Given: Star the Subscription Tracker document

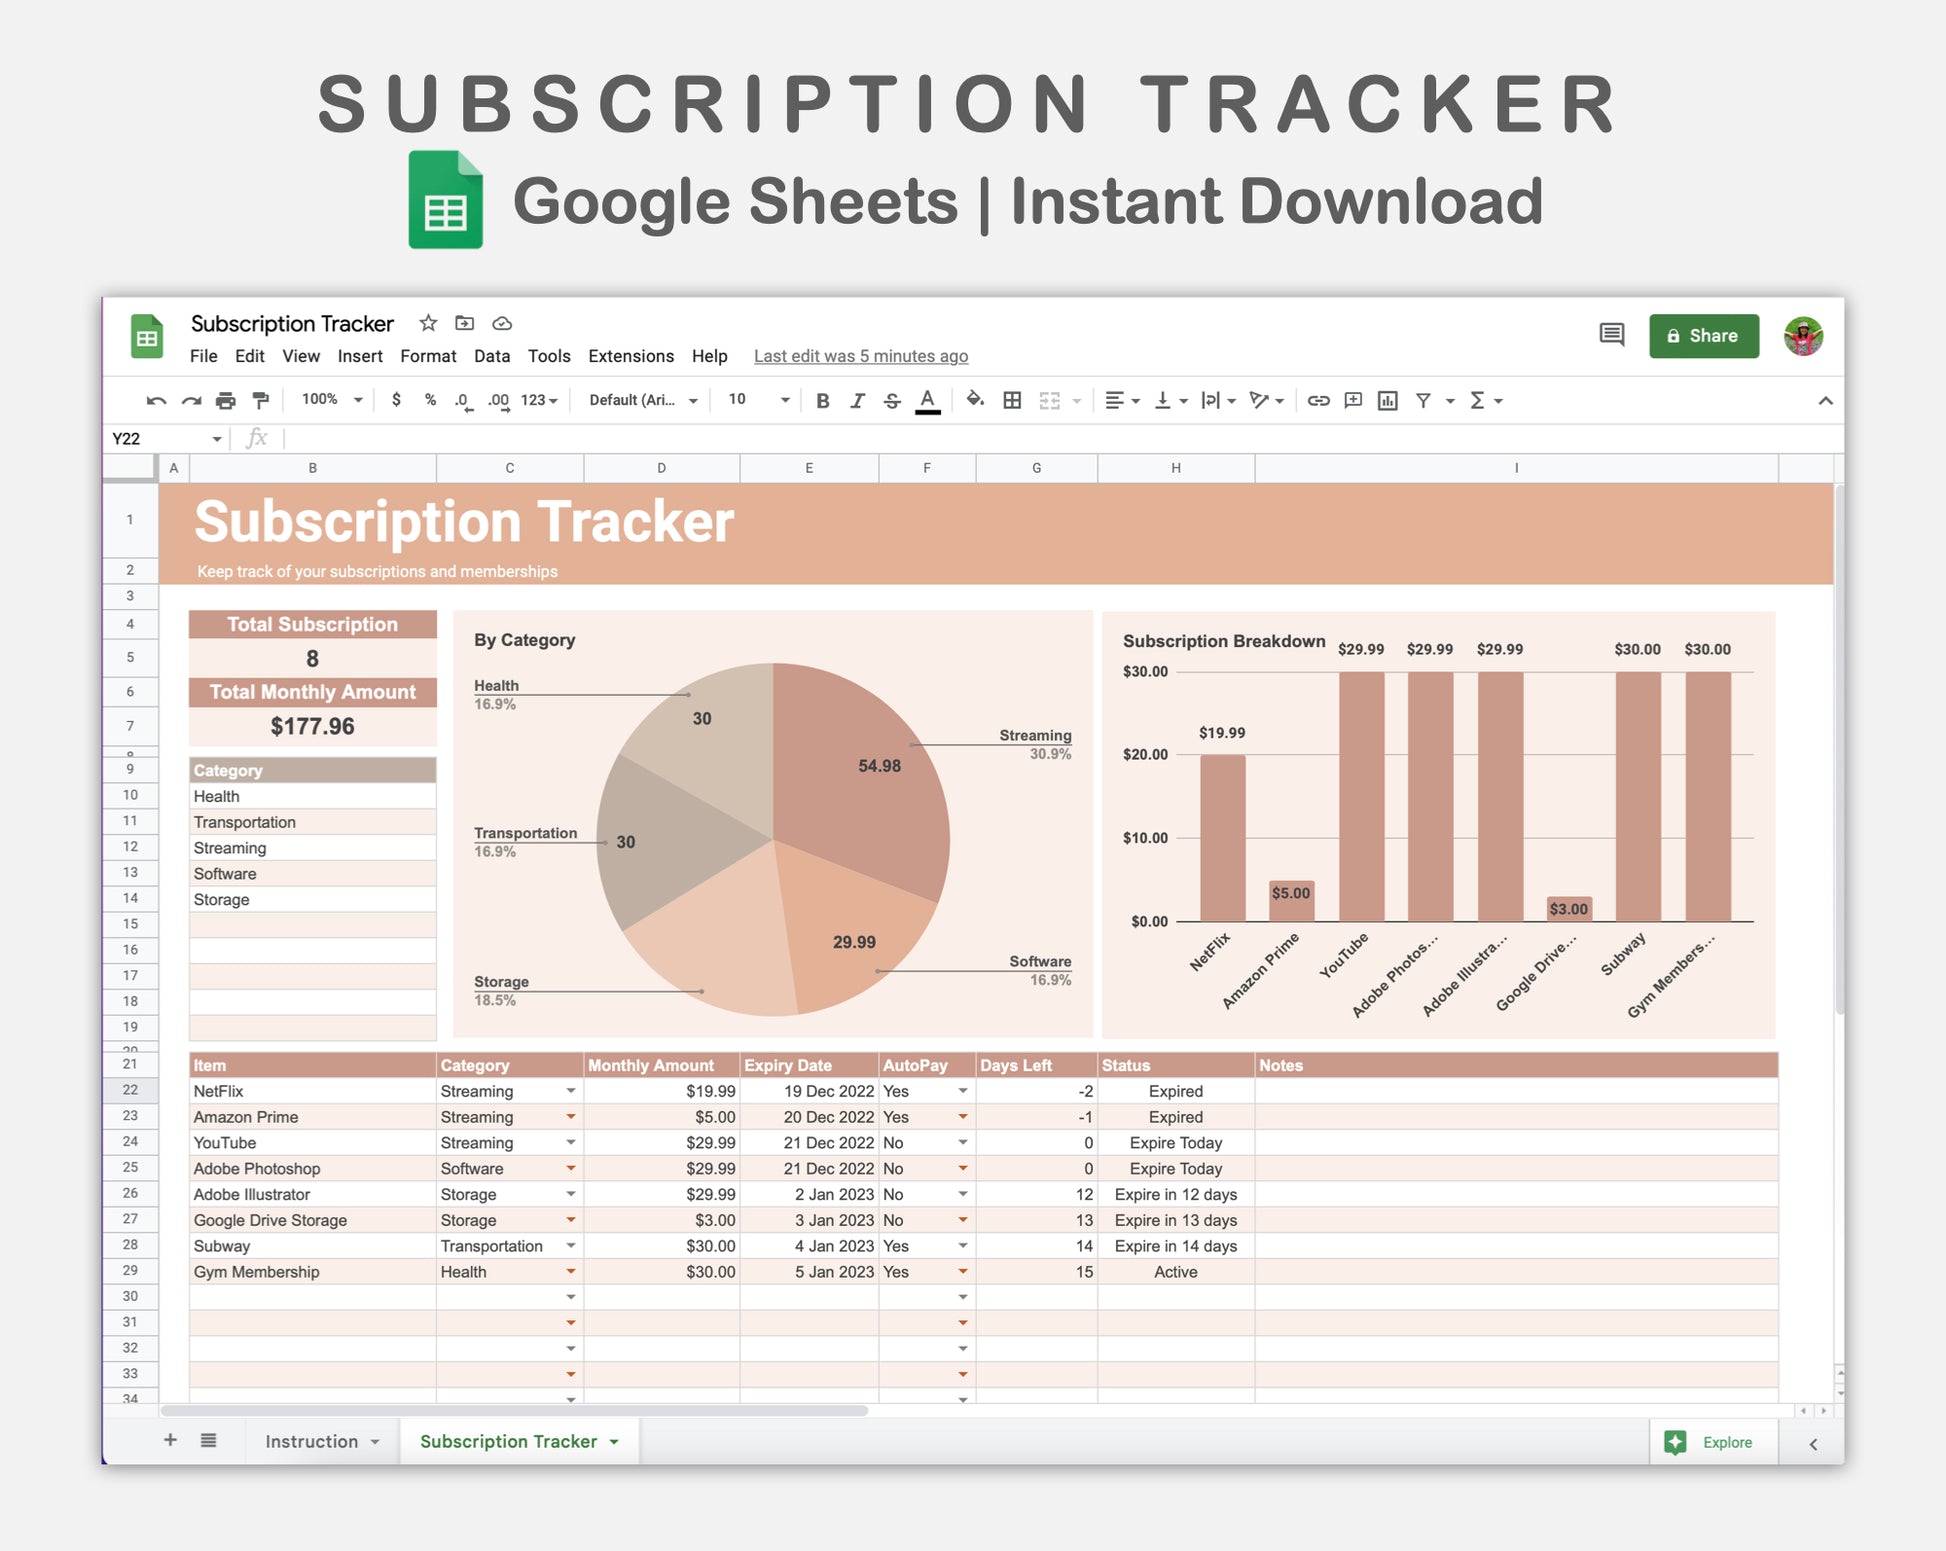Looking at the screenshot, I should pyautogui.click(x=428, y=323).
